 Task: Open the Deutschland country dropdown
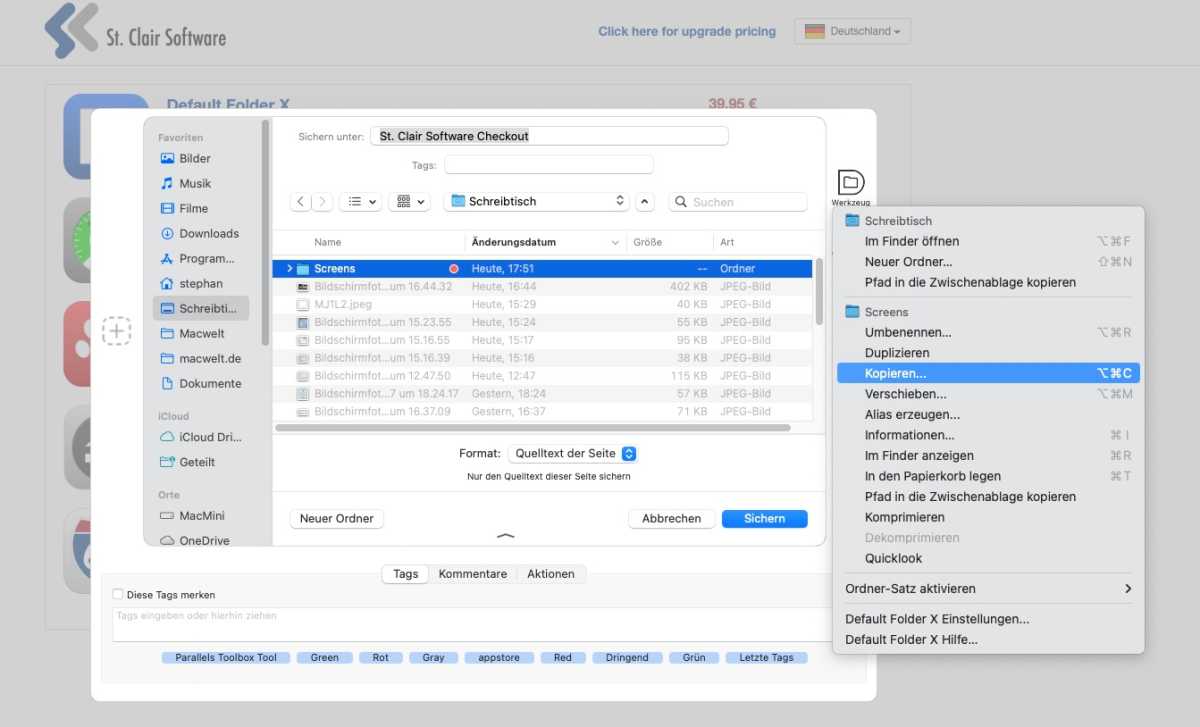853,31
